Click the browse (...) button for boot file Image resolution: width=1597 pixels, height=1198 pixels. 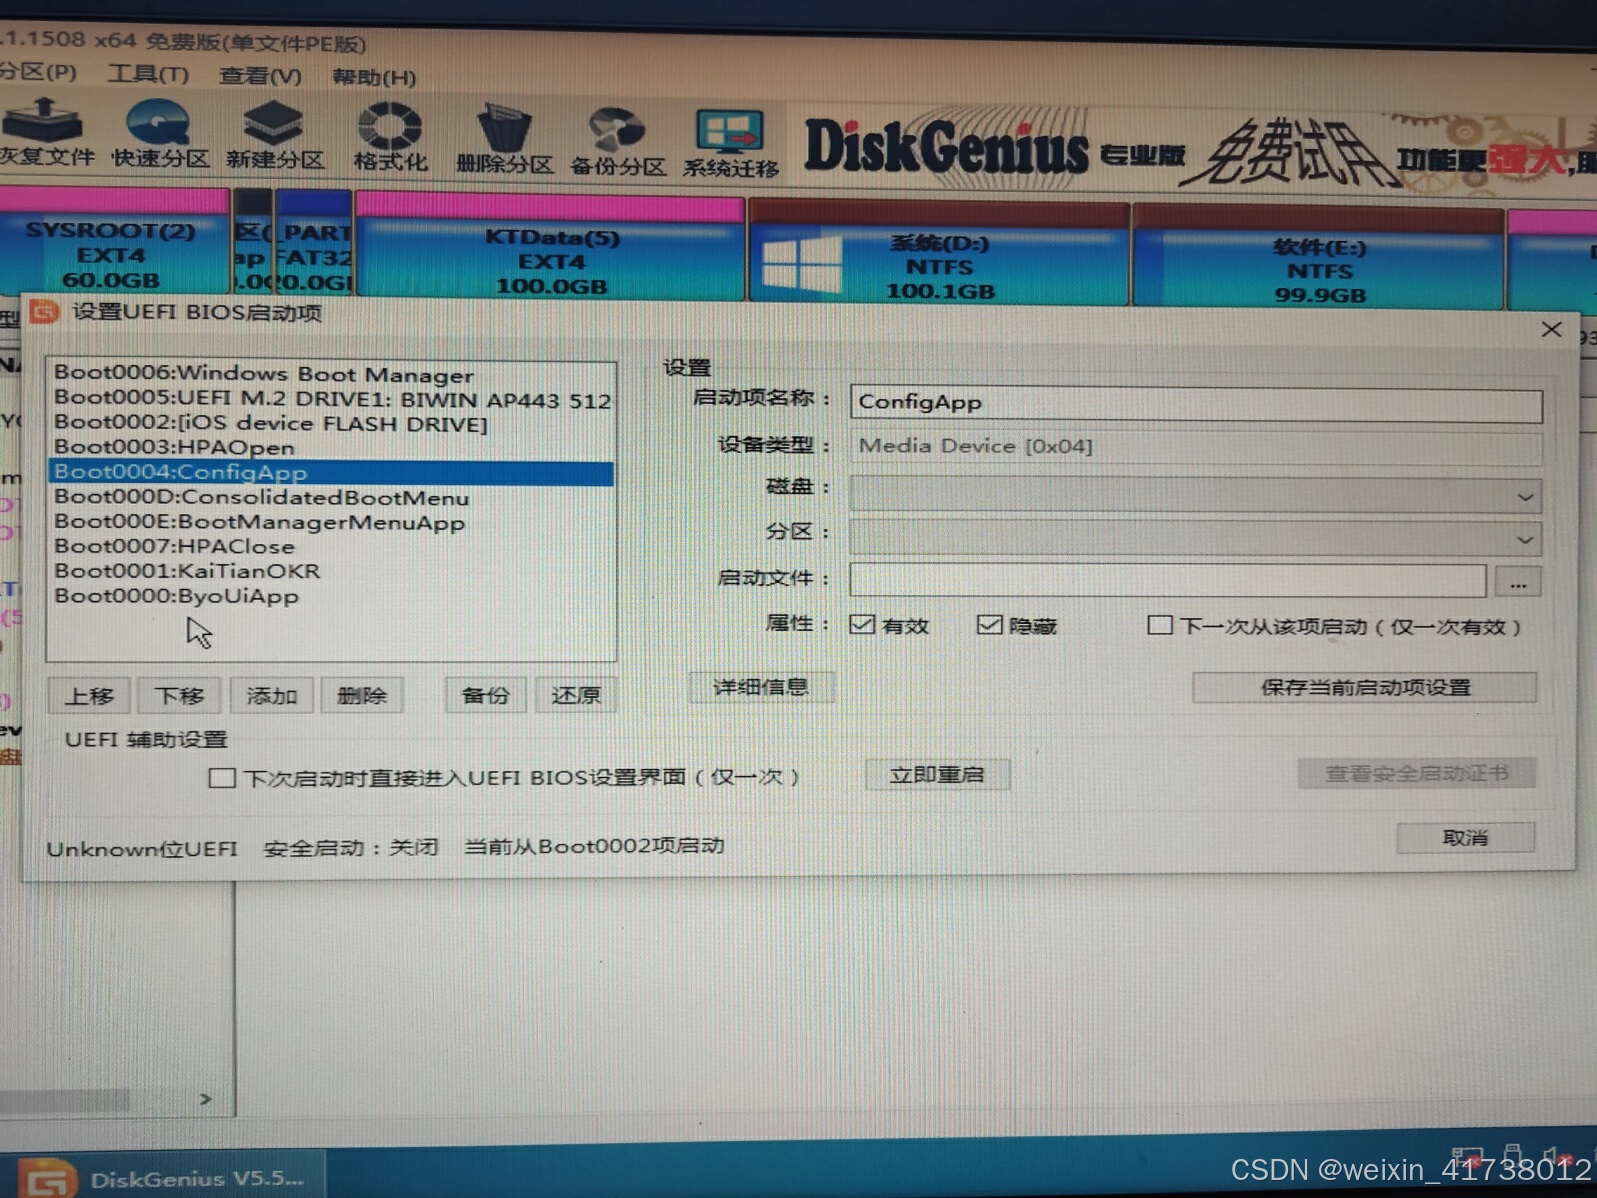click(x=1518, y=581)
